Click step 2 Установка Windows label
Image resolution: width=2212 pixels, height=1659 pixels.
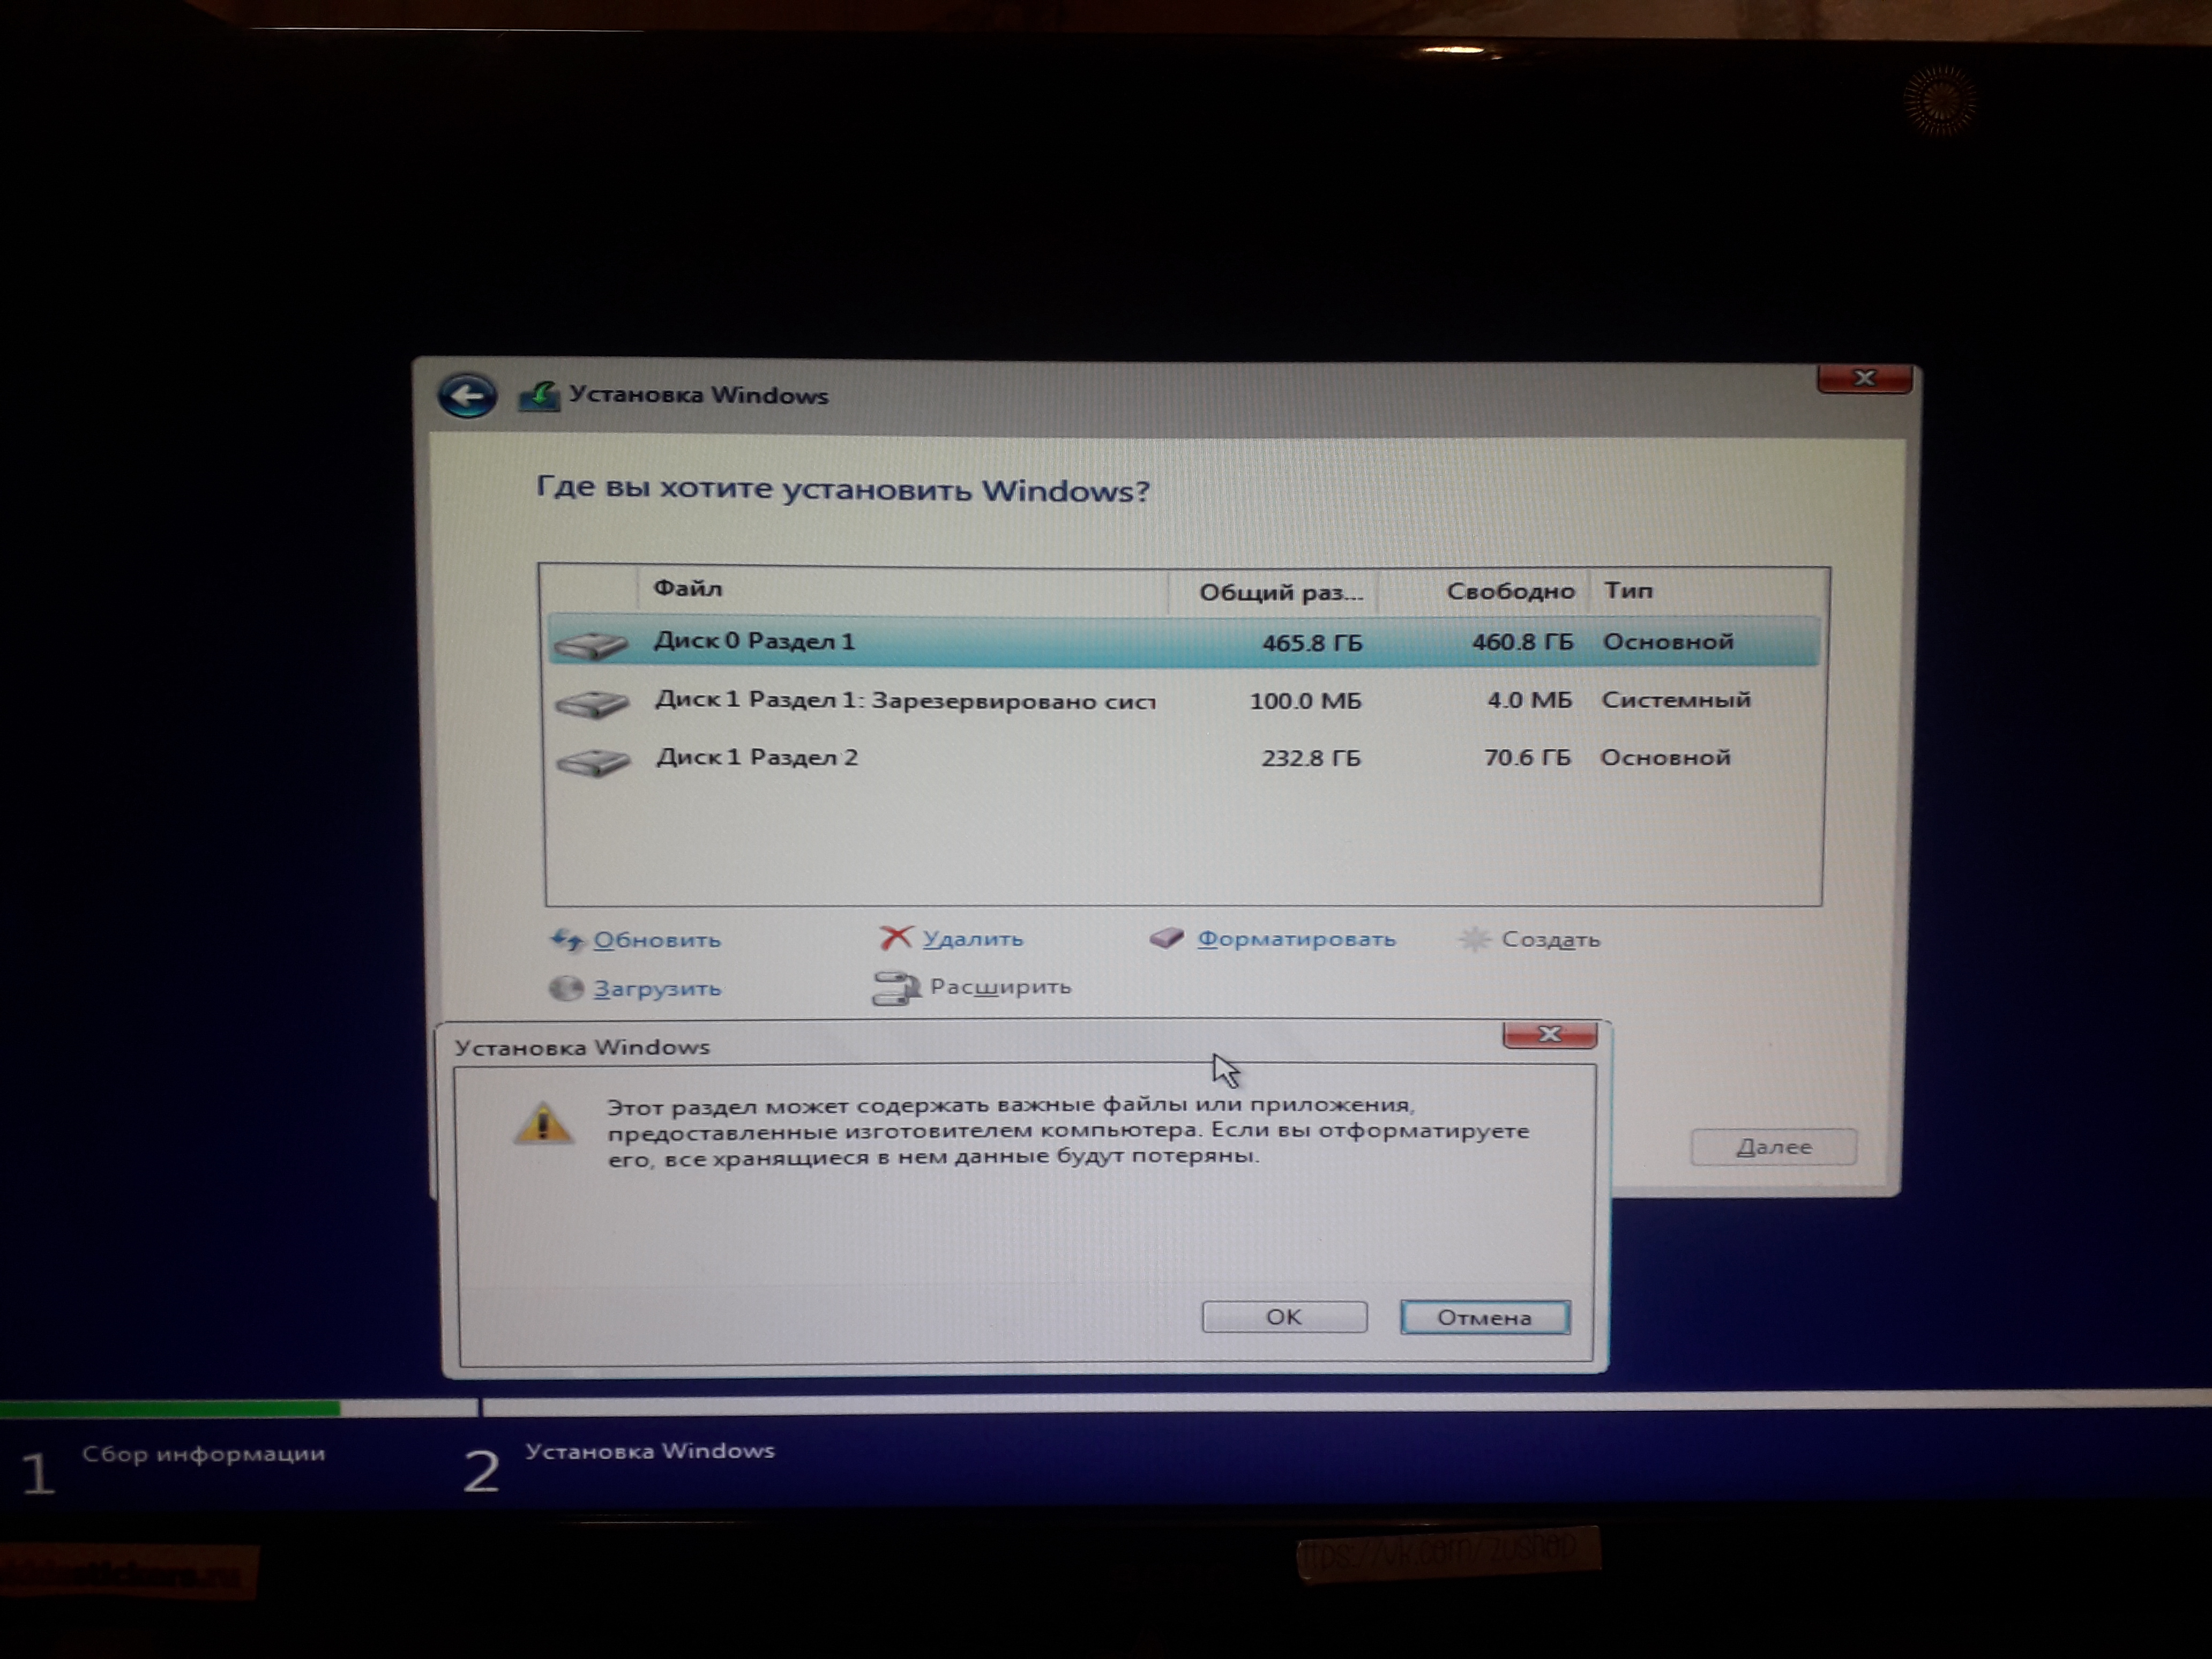click(x=650, y=1451)
